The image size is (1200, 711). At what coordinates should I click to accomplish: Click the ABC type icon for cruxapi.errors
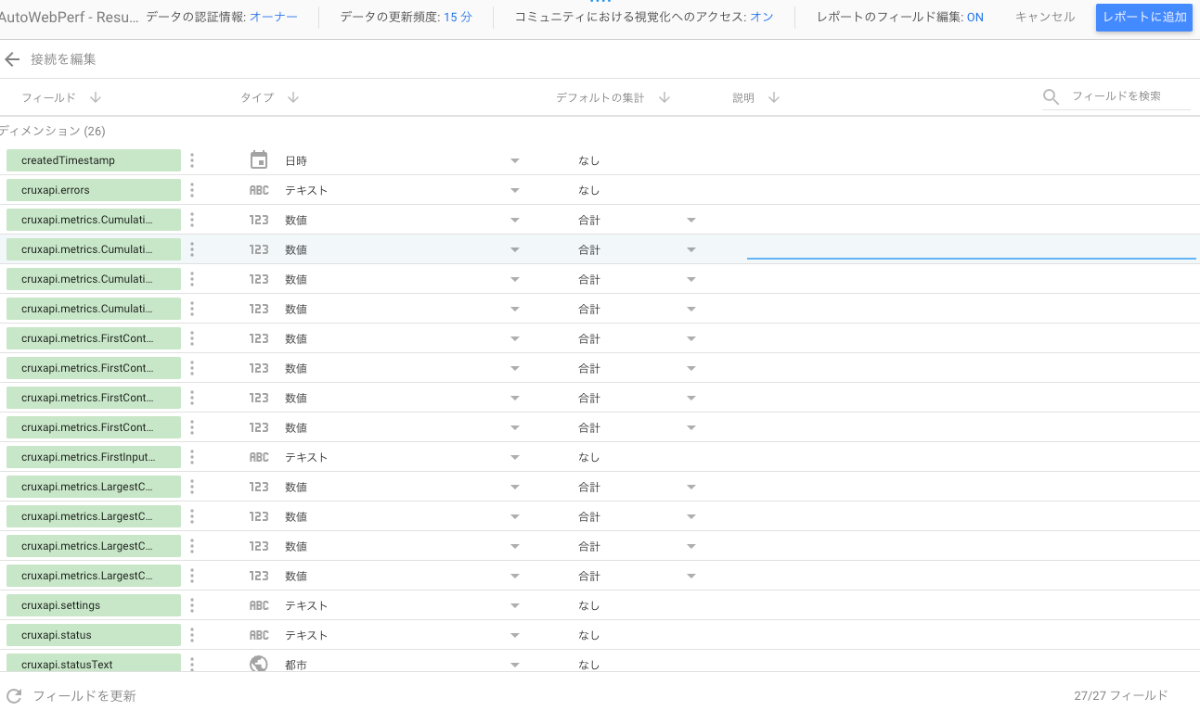coord(259,190)
